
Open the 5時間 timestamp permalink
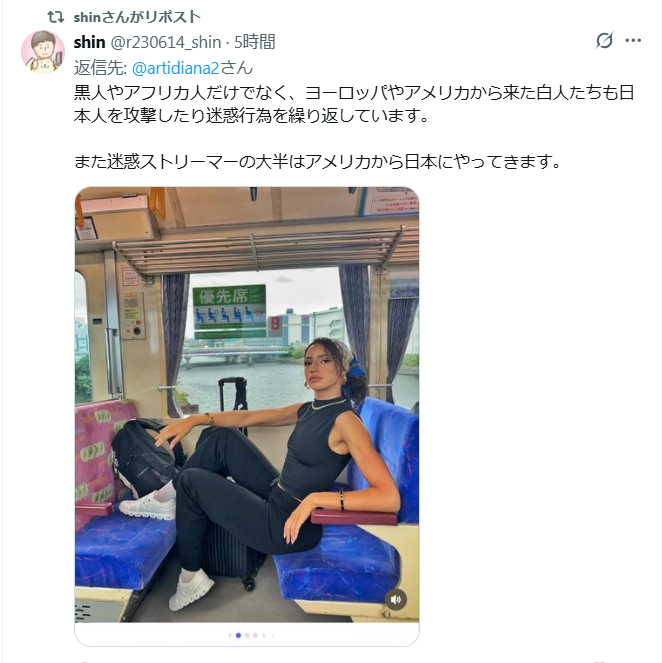point(254,42)
